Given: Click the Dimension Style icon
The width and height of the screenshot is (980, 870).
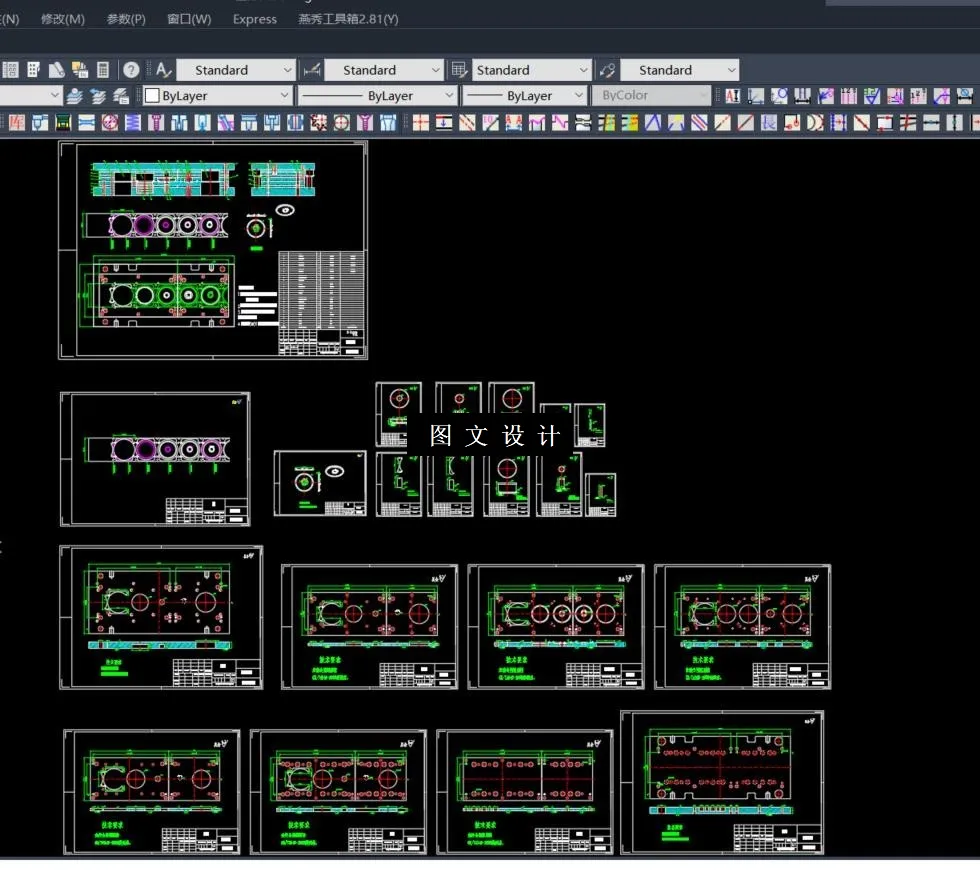Looking at the screenshot, I should point(311,70).
